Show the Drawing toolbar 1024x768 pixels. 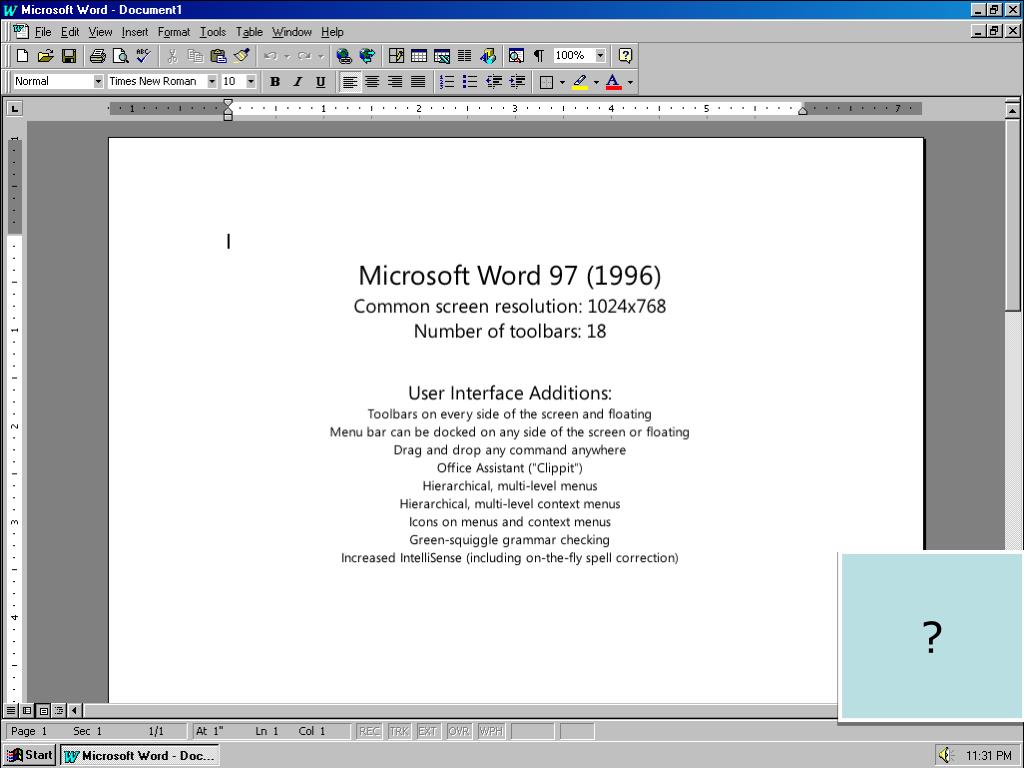point(488,56)
